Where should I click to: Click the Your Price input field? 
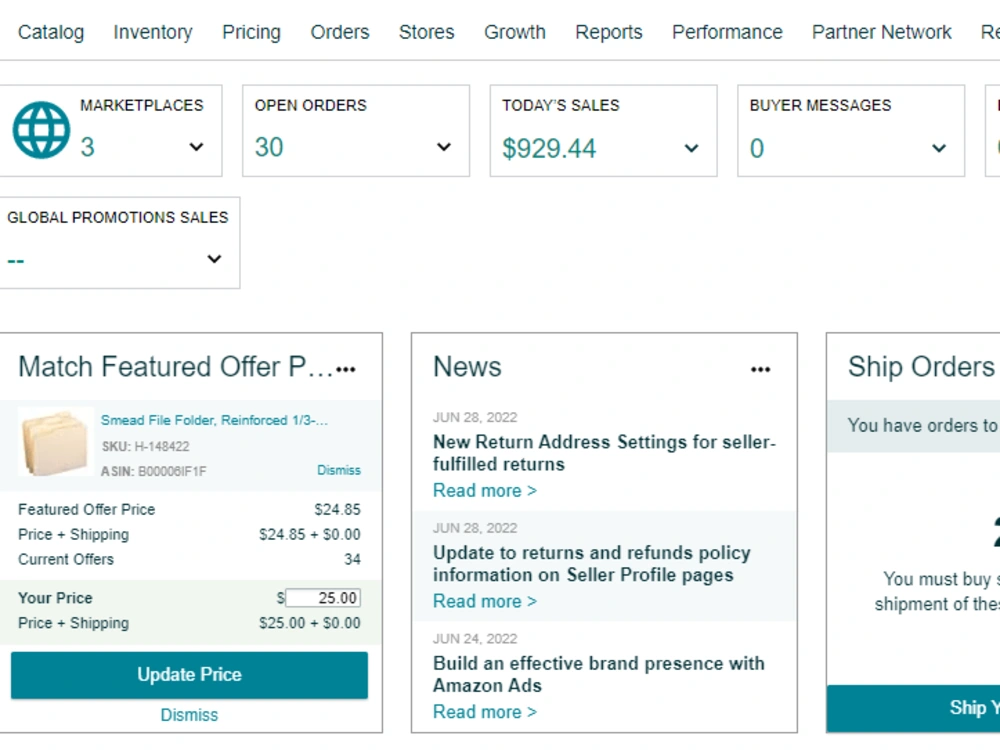[x=323, y=598]
